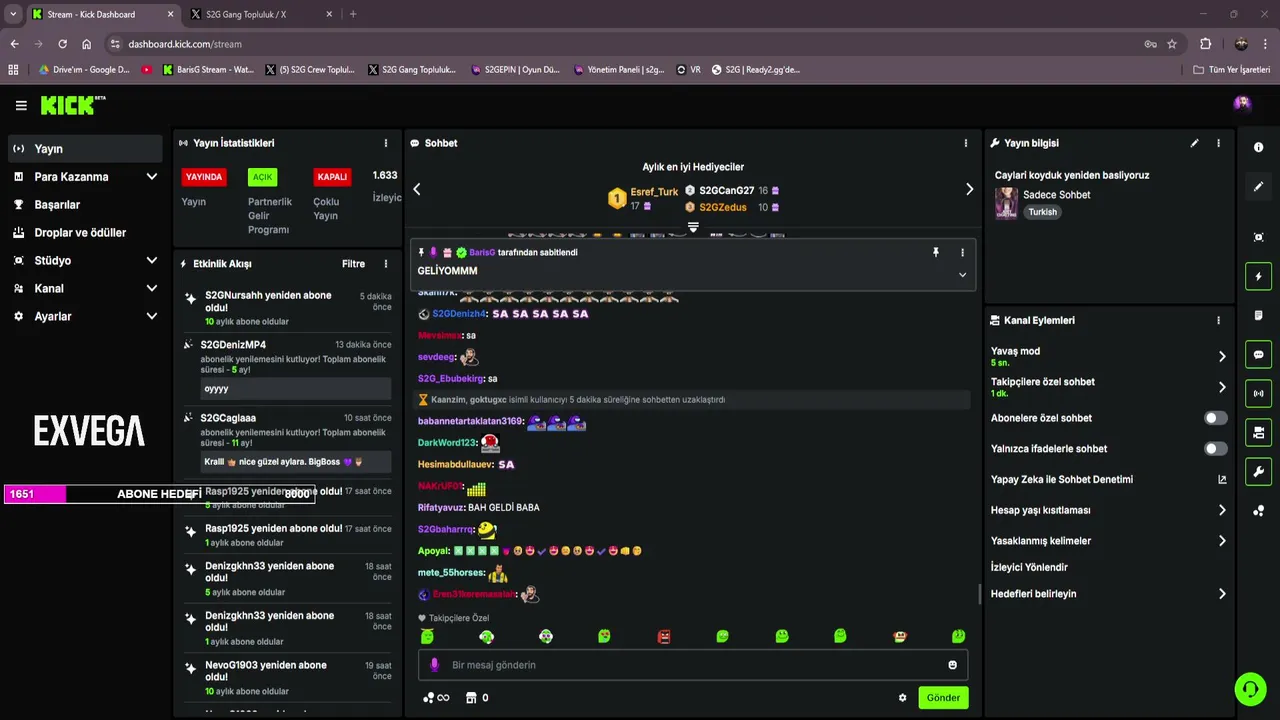Click the shop icon showing 0

click(x=477, y=698)
